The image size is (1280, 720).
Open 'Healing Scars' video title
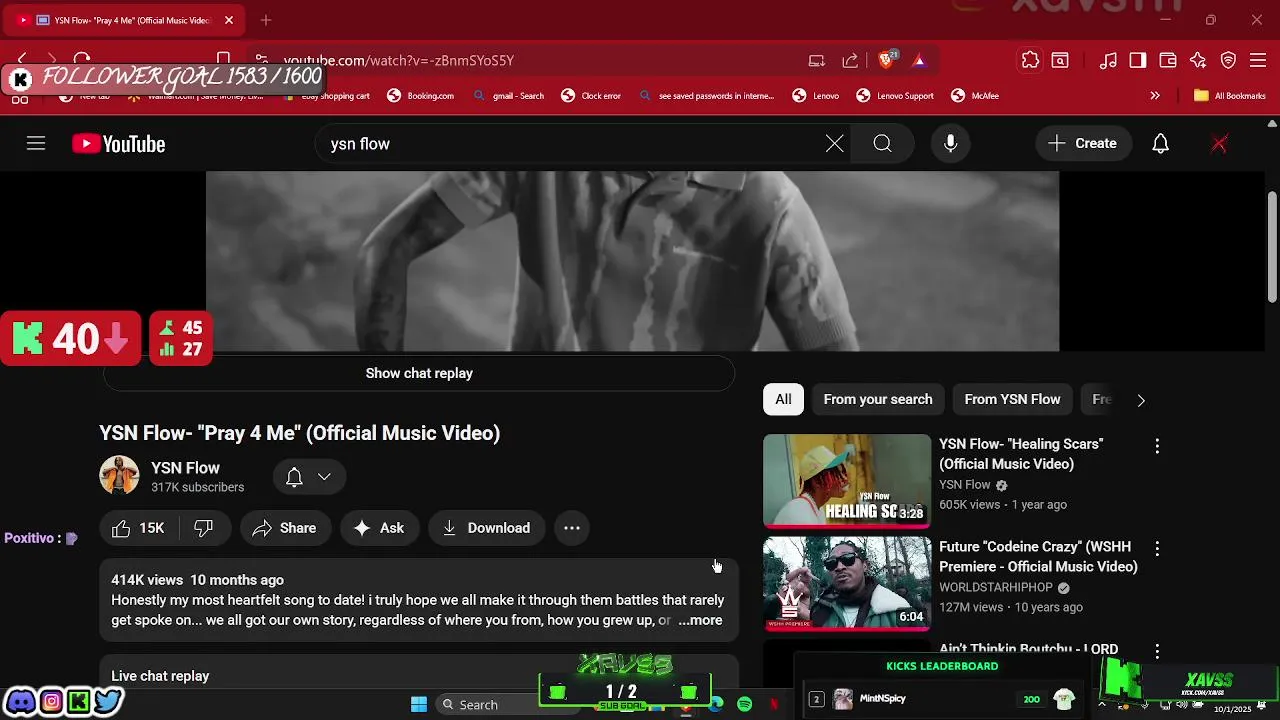[1021, 454]
